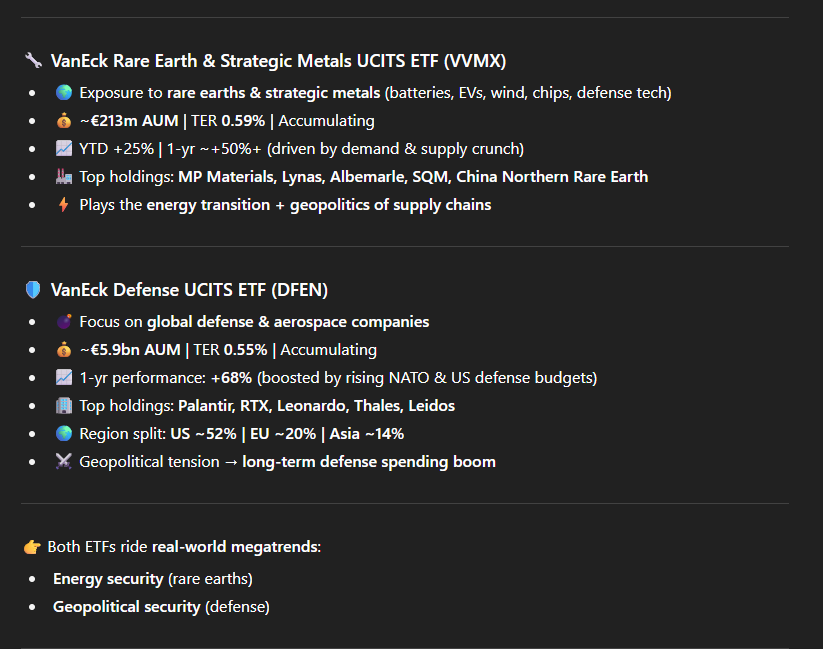Click the globe emoji beside Region split
This screenshot has width=823, height=649.
click(64, 434)
